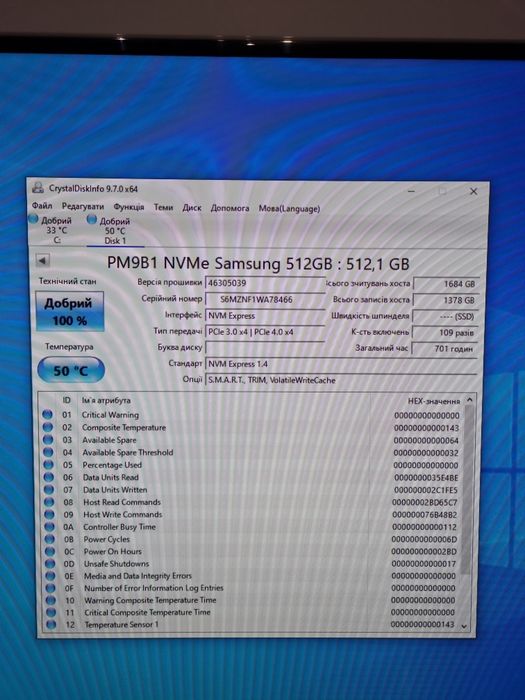Image resolution: width=525 pixels, height=700 pixels.
Task: Click the options field S.M.A.R.T., TRIM, VolatileWriteCache
Action: (x=342, y=380)
